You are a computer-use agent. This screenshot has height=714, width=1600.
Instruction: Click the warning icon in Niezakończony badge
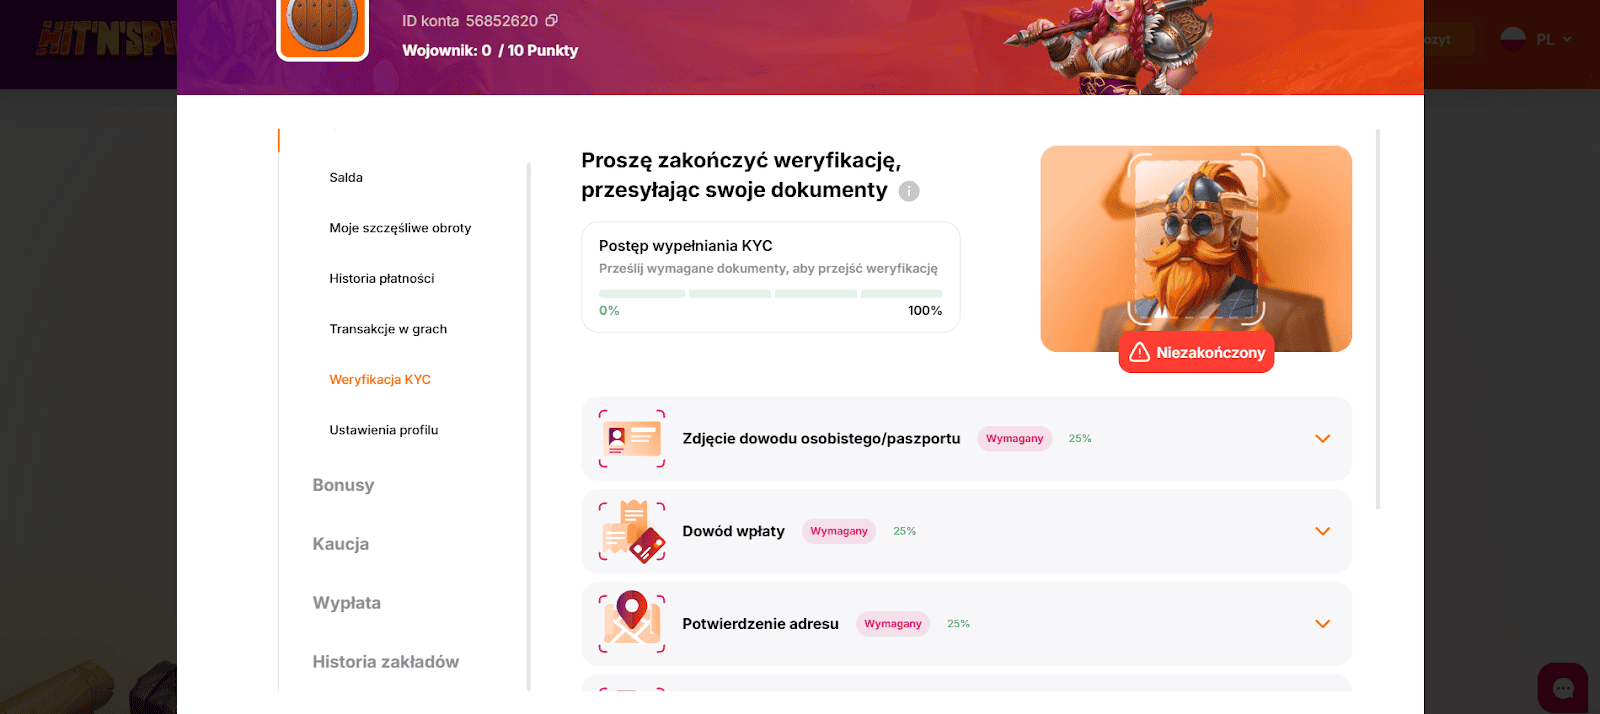[1139, 353]
